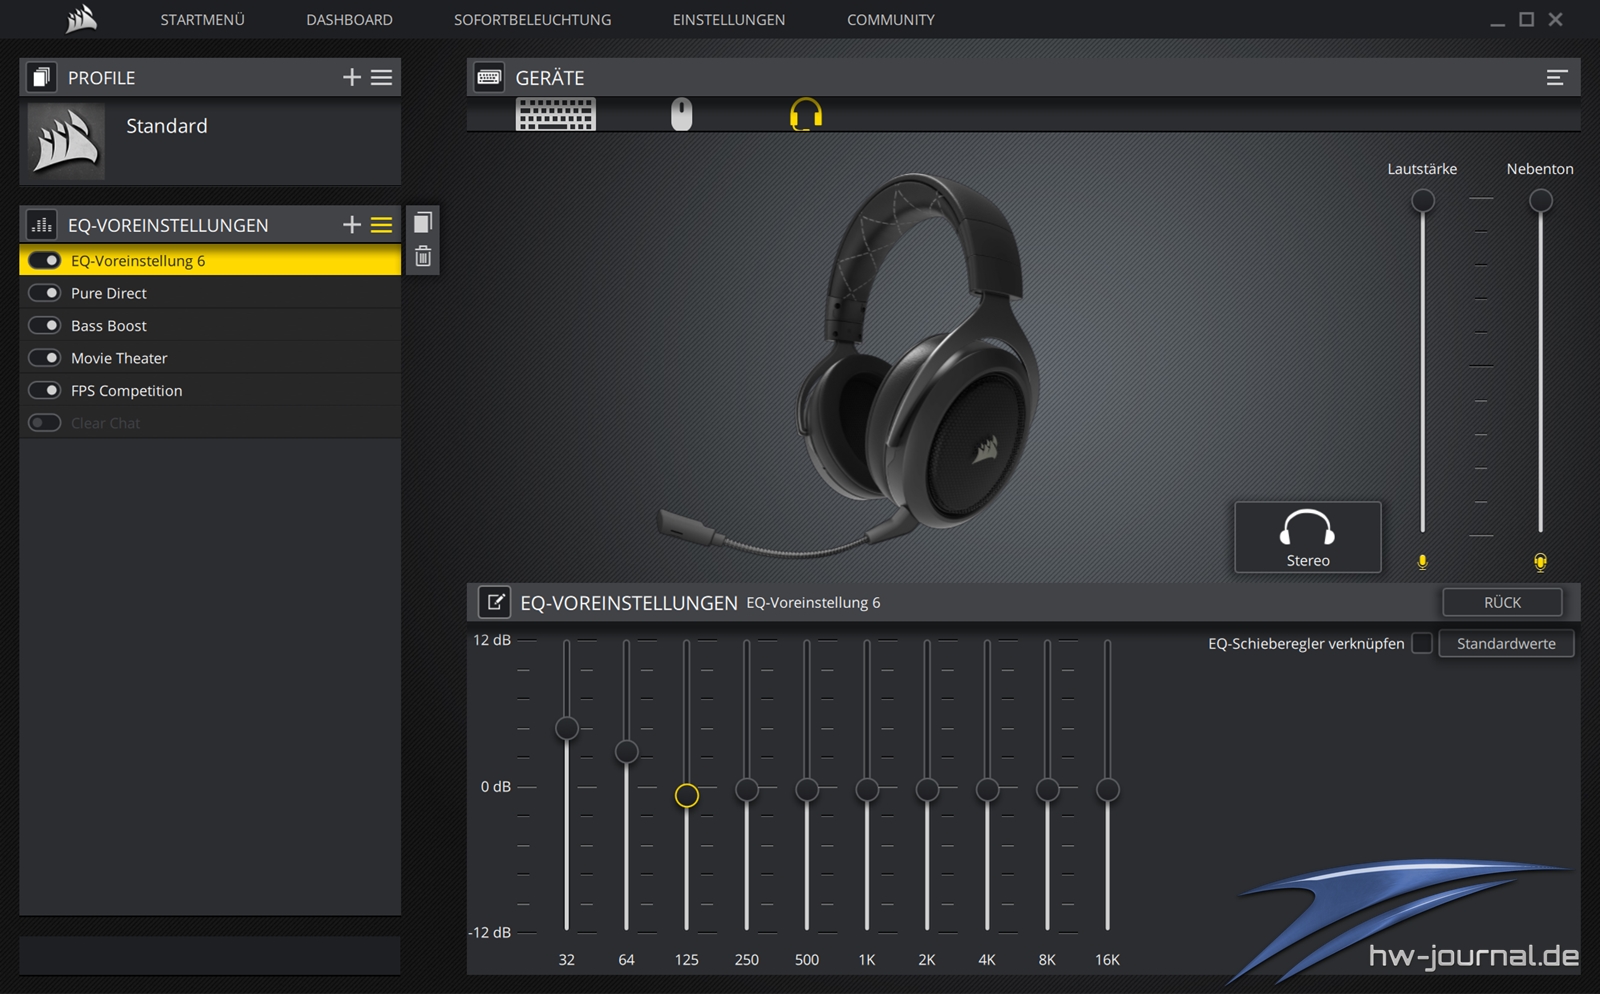Click the Lautstärke volume slider knob
1600x994 pixels.
click(x=1422, y=200)
